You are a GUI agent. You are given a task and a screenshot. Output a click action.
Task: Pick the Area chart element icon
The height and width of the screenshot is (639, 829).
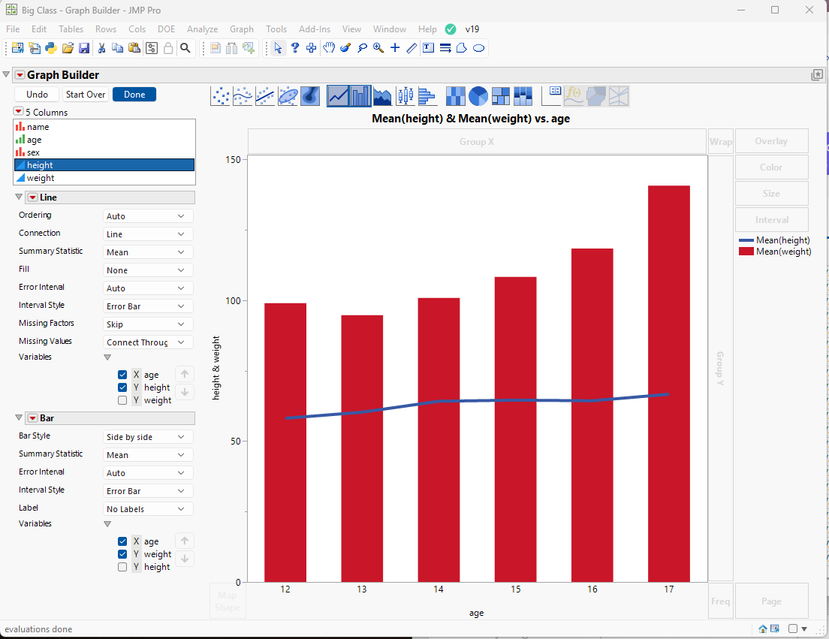(382, 96)
